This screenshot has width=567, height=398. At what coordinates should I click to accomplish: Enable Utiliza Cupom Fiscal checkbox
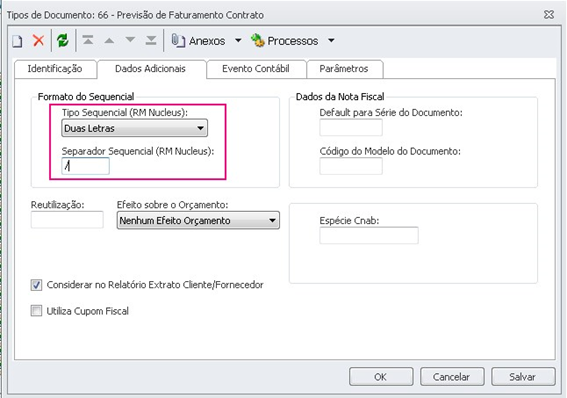click(x=36, y=311)
